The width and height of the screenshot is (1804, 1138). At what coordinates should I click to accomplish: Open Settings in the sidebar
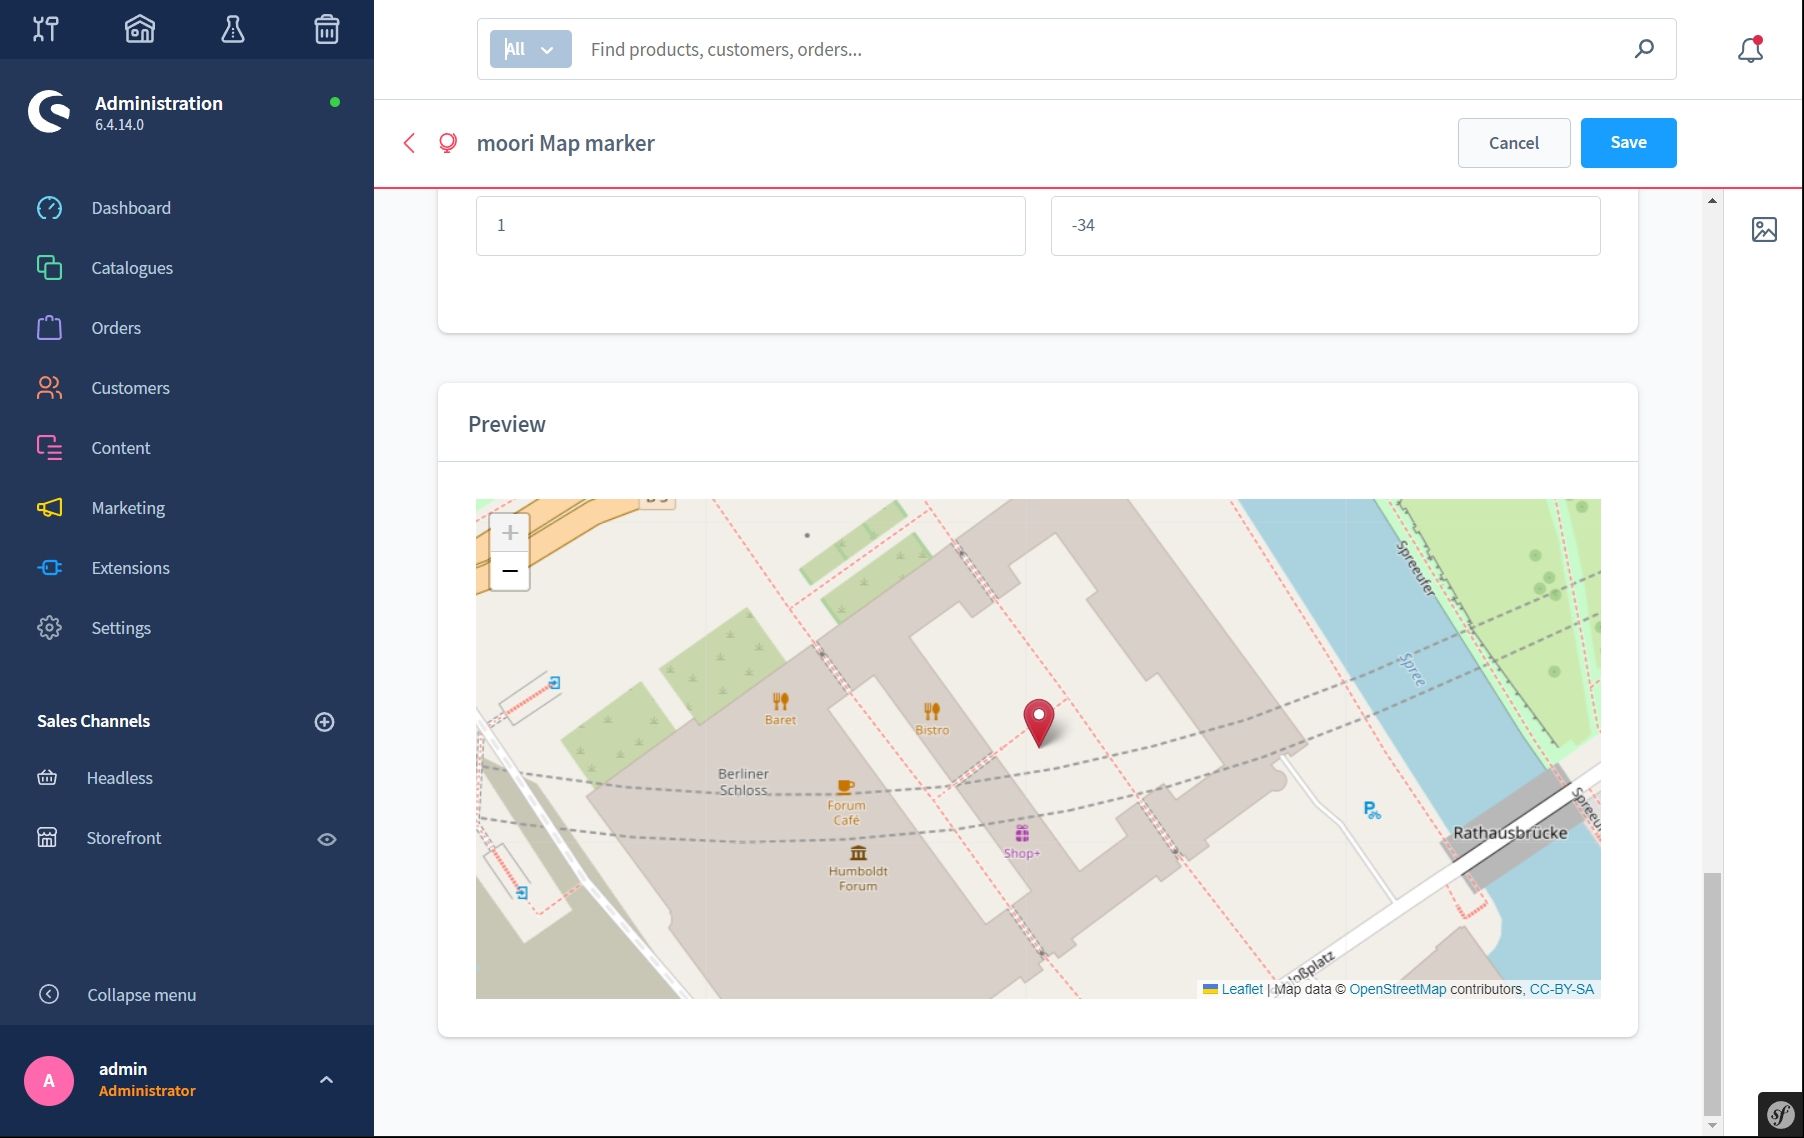click(x=120, y=628)
